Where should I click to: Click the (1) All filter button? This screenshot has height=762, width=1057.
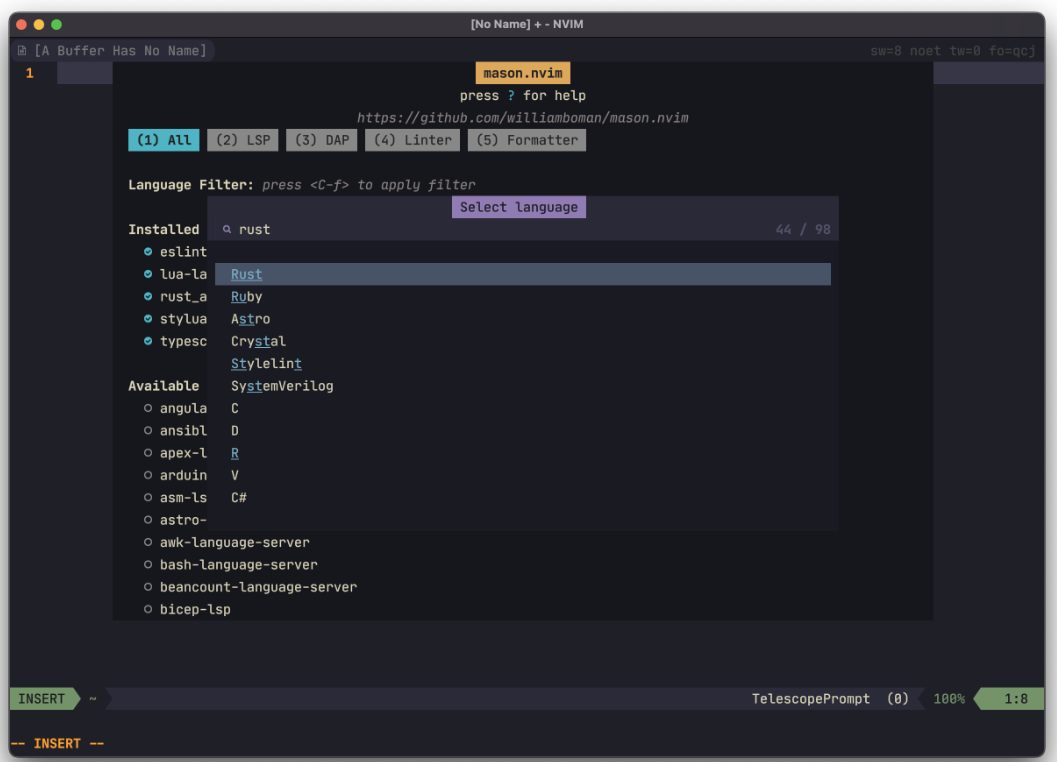tap(163, 140)
